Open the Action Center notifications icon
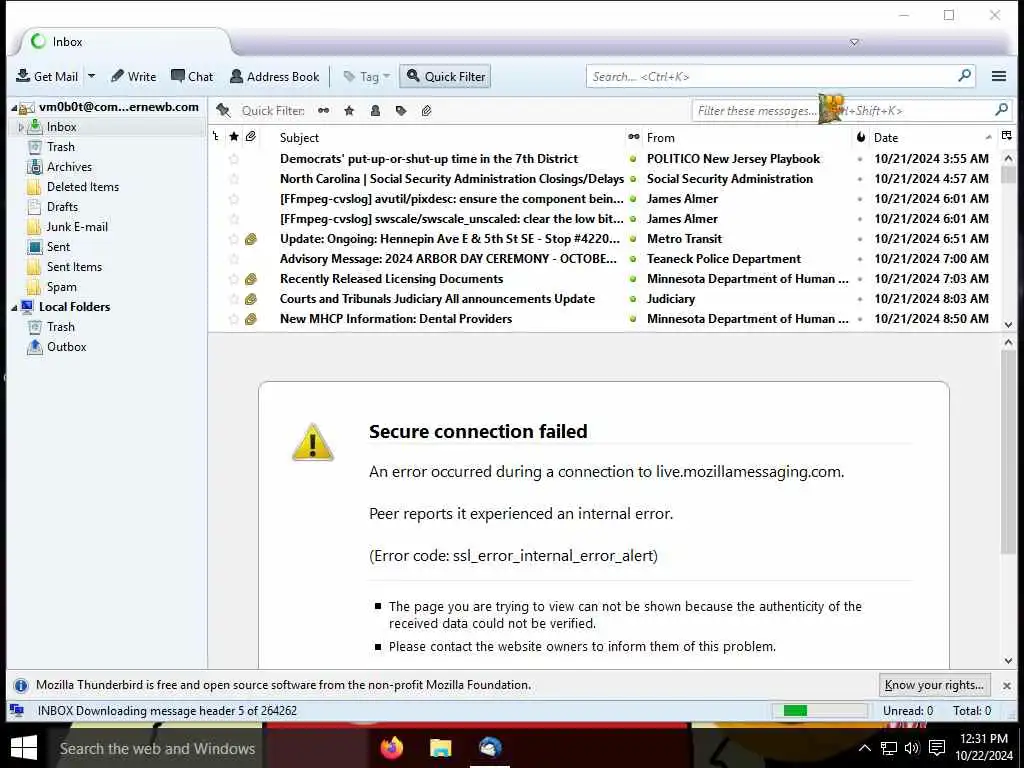This screenshot has height=768, width=1024. click(937, 748)
